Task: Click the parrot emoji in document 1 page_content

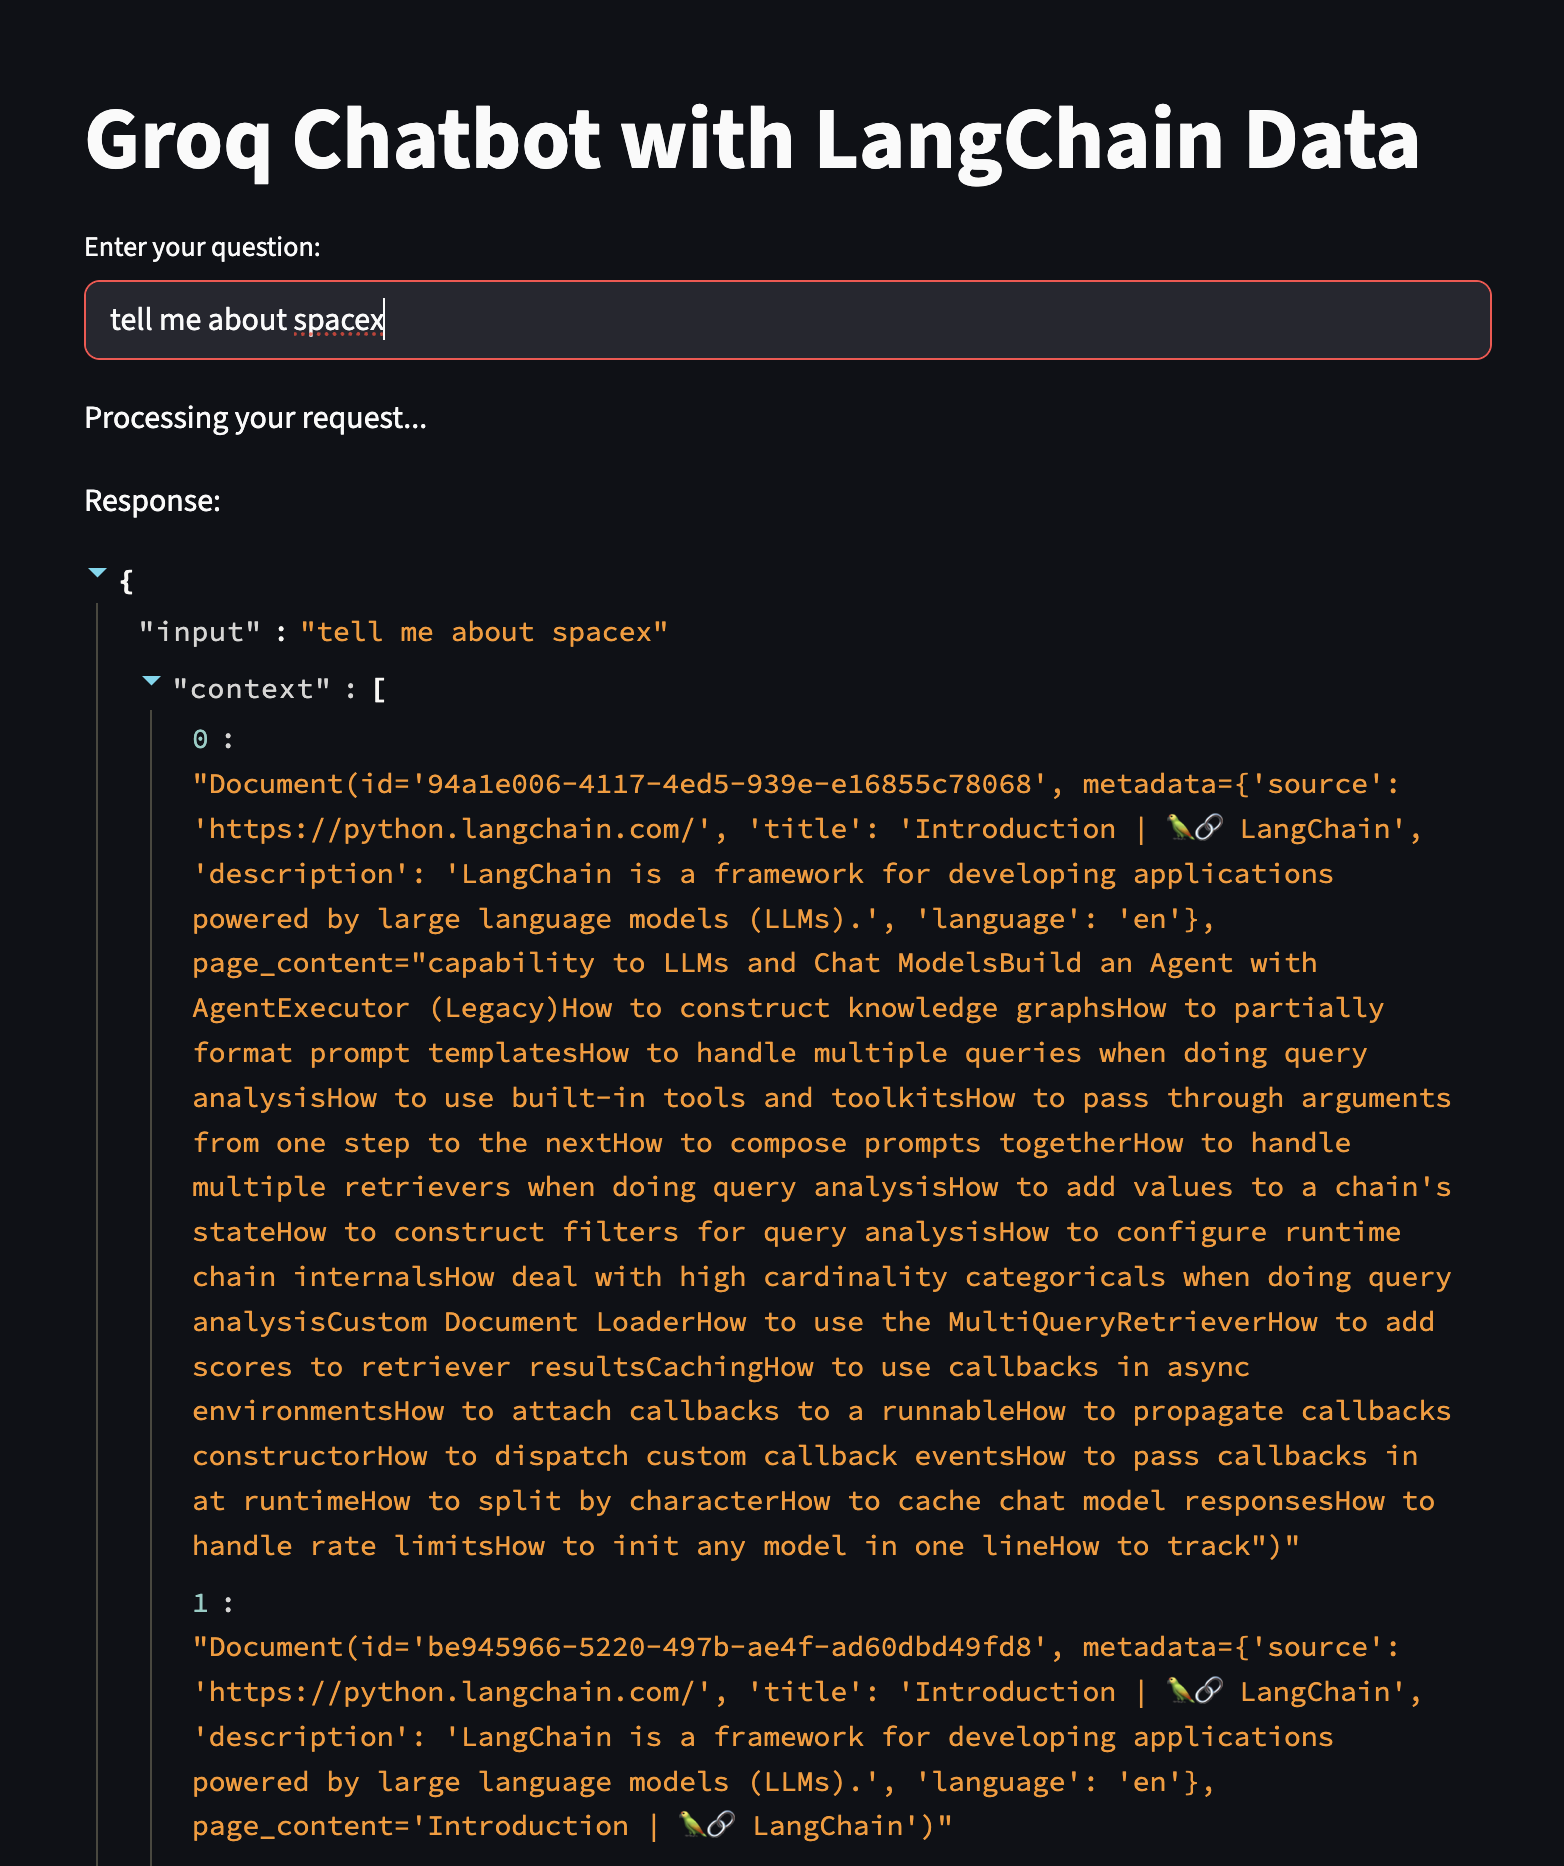Action: [693, 1825]
